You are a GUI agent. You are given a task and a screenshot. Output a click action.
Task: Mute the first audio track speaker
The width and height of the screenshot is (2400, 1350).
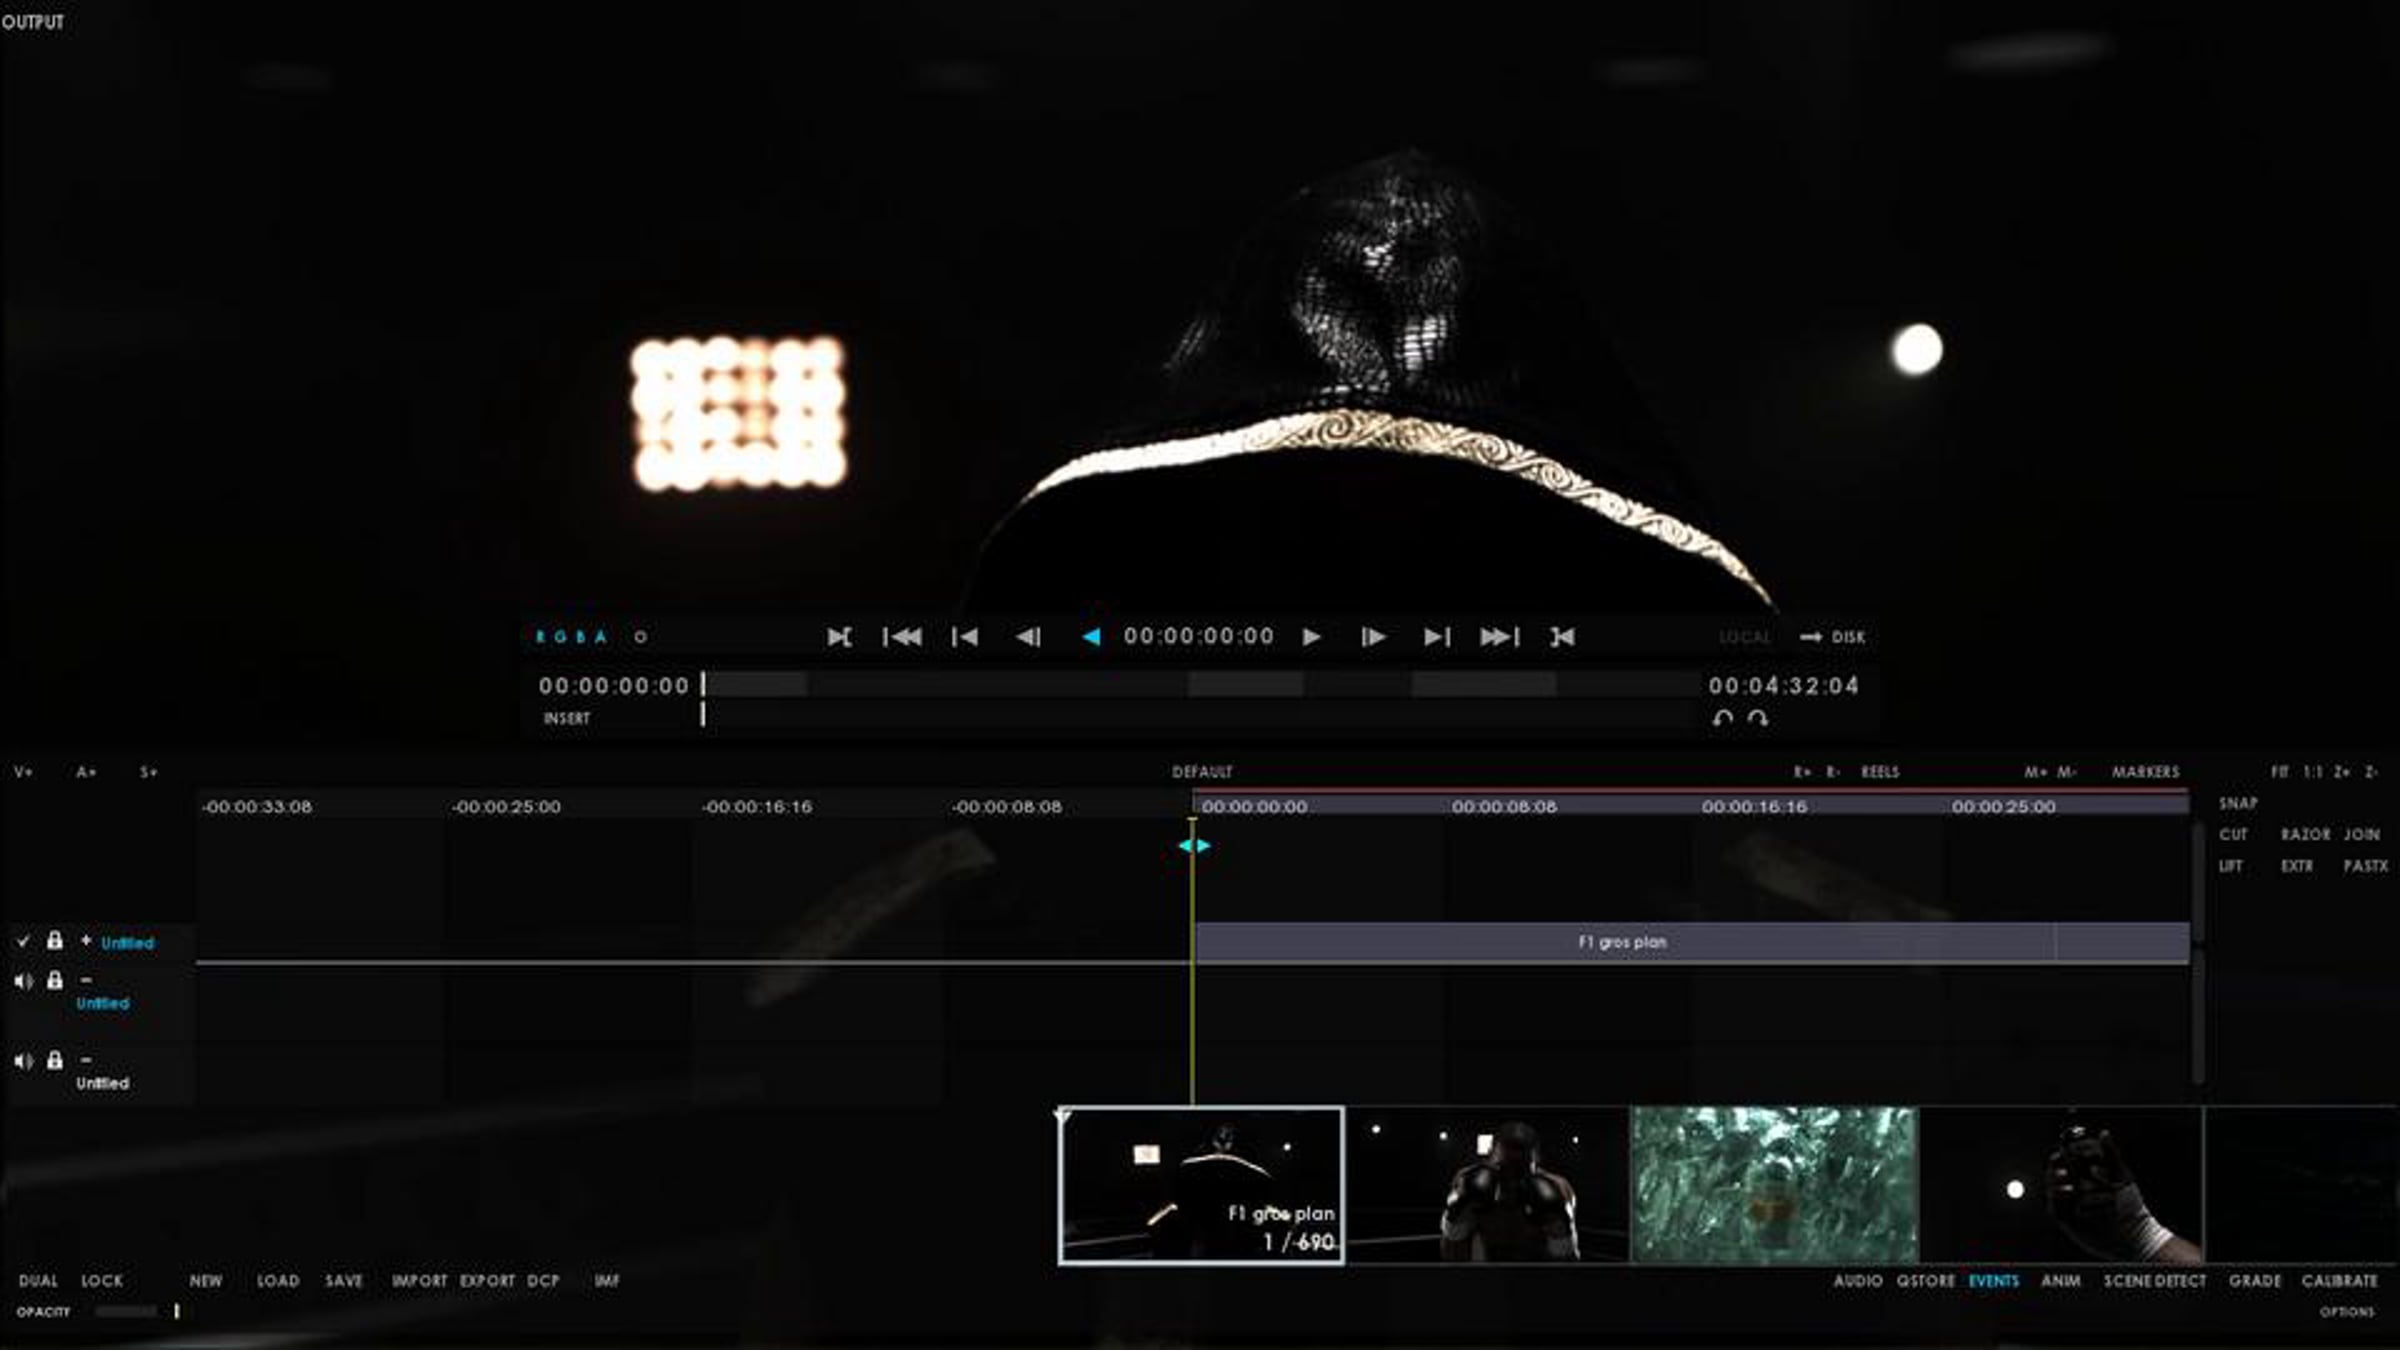[23, 981]
